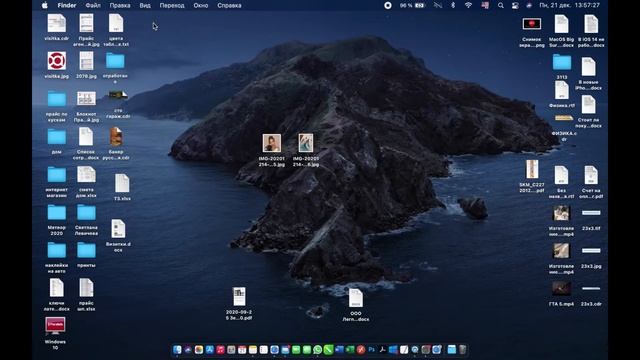Open Mail in the Dock
This screenshot has width=640, height=360.
[285, 350]
